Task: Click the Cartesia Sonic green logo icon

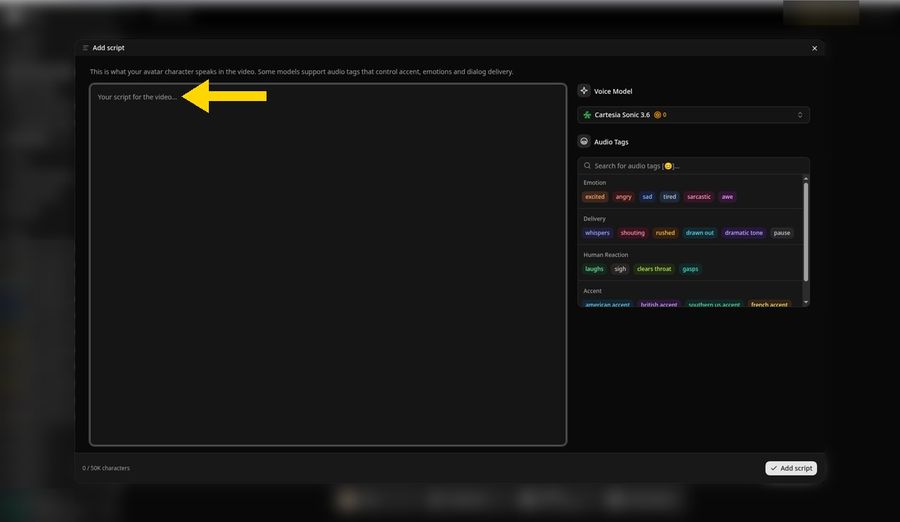Action: [x=587, y=115]
